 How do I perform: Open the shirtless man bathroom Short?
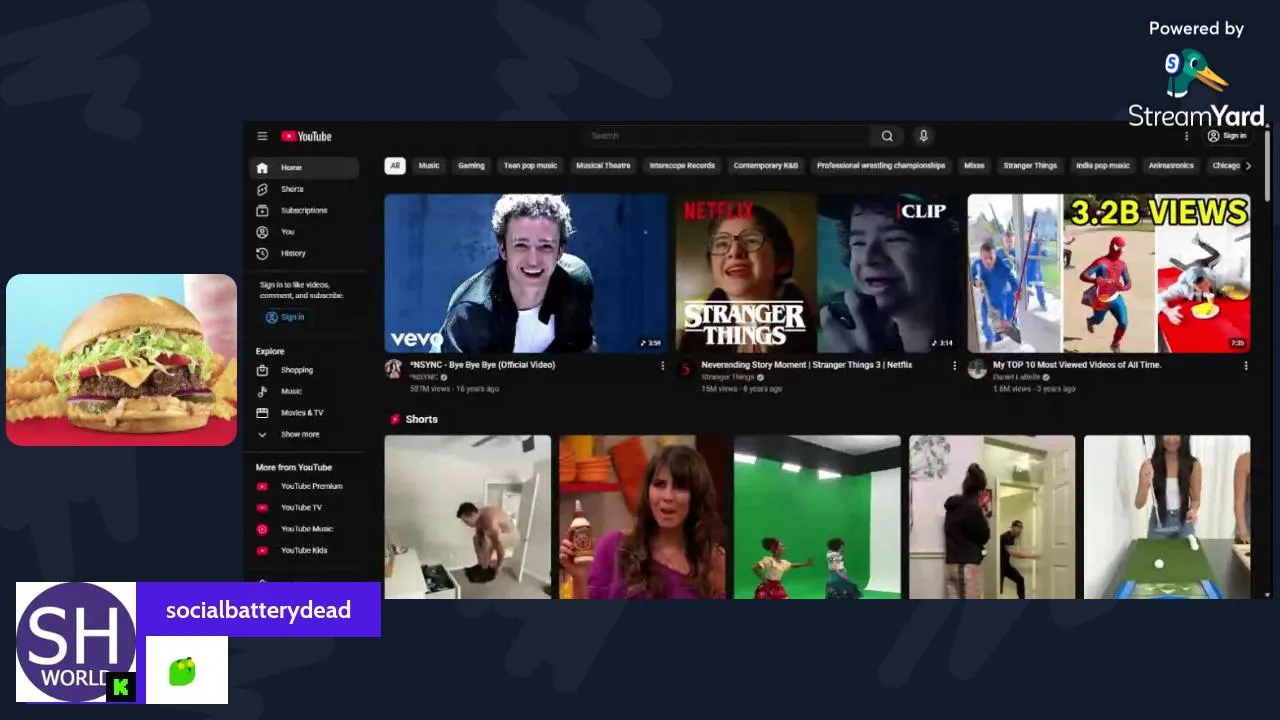click(468, 517)
